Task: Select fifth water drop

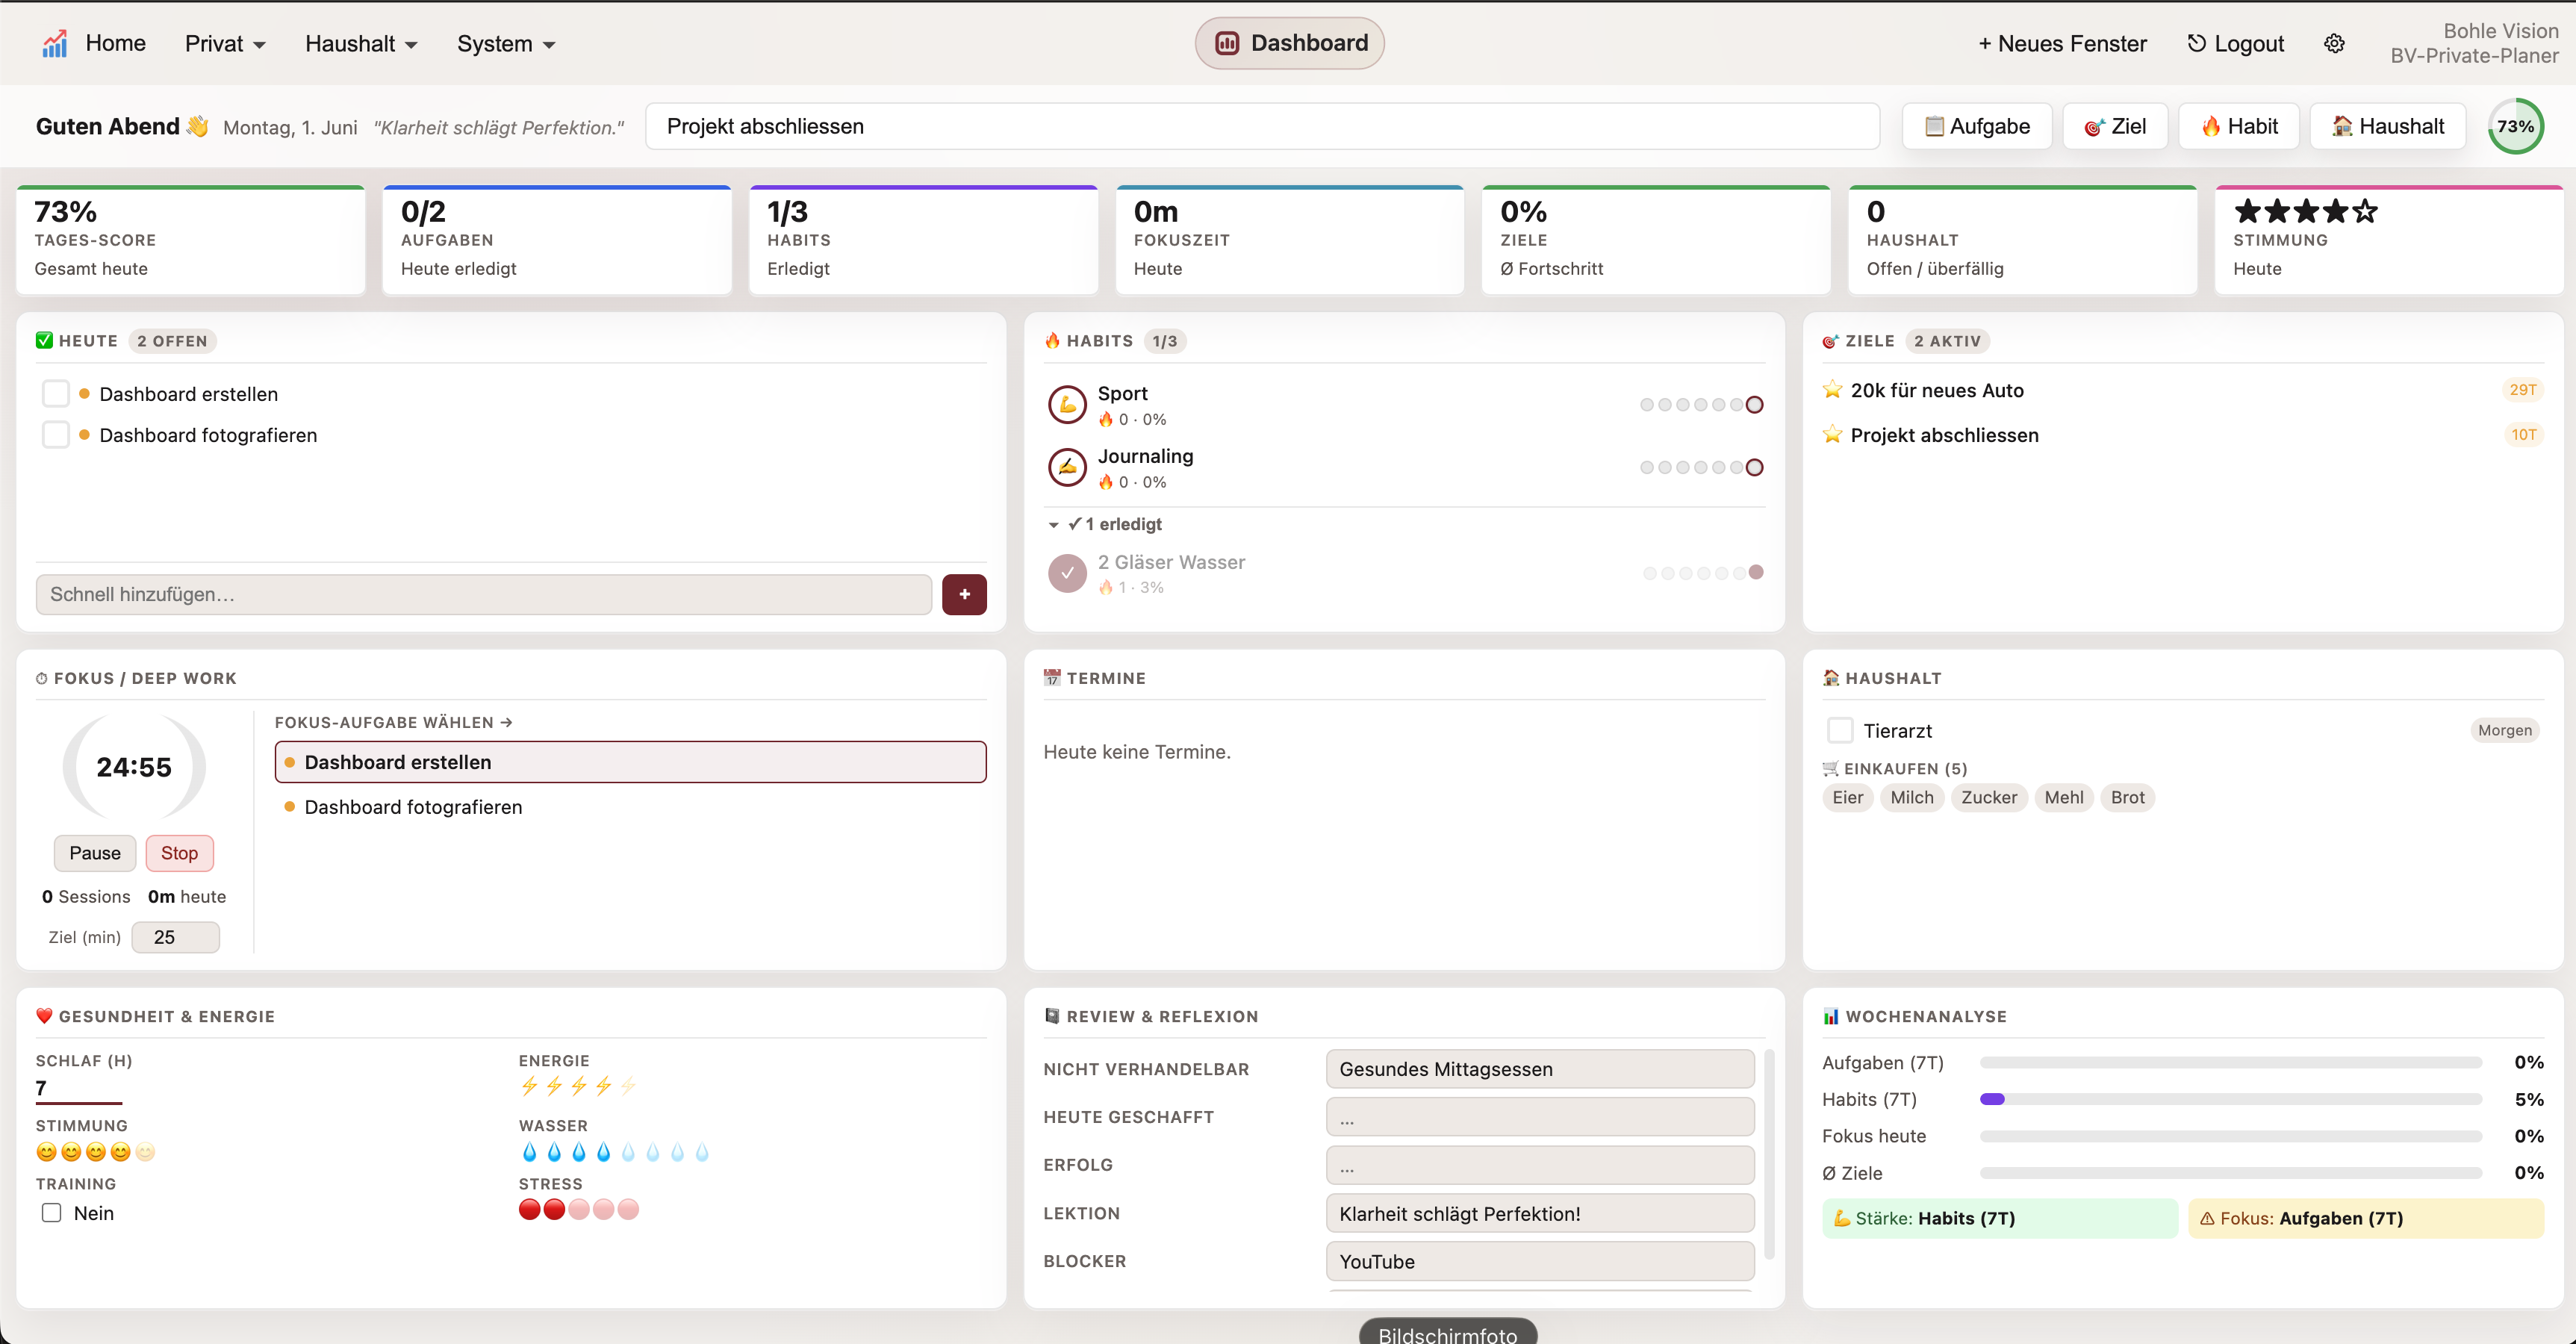Action: (x=628, y=1152)
